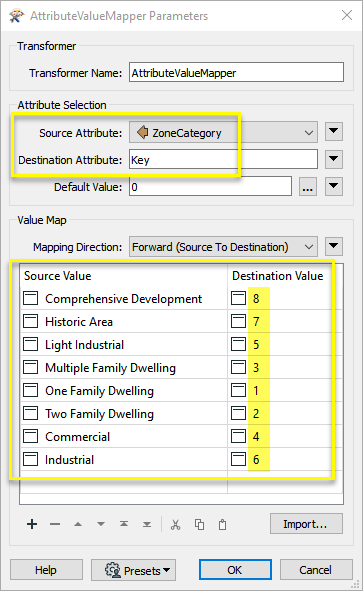Add a new row with plus icon

tap(32, 524)
